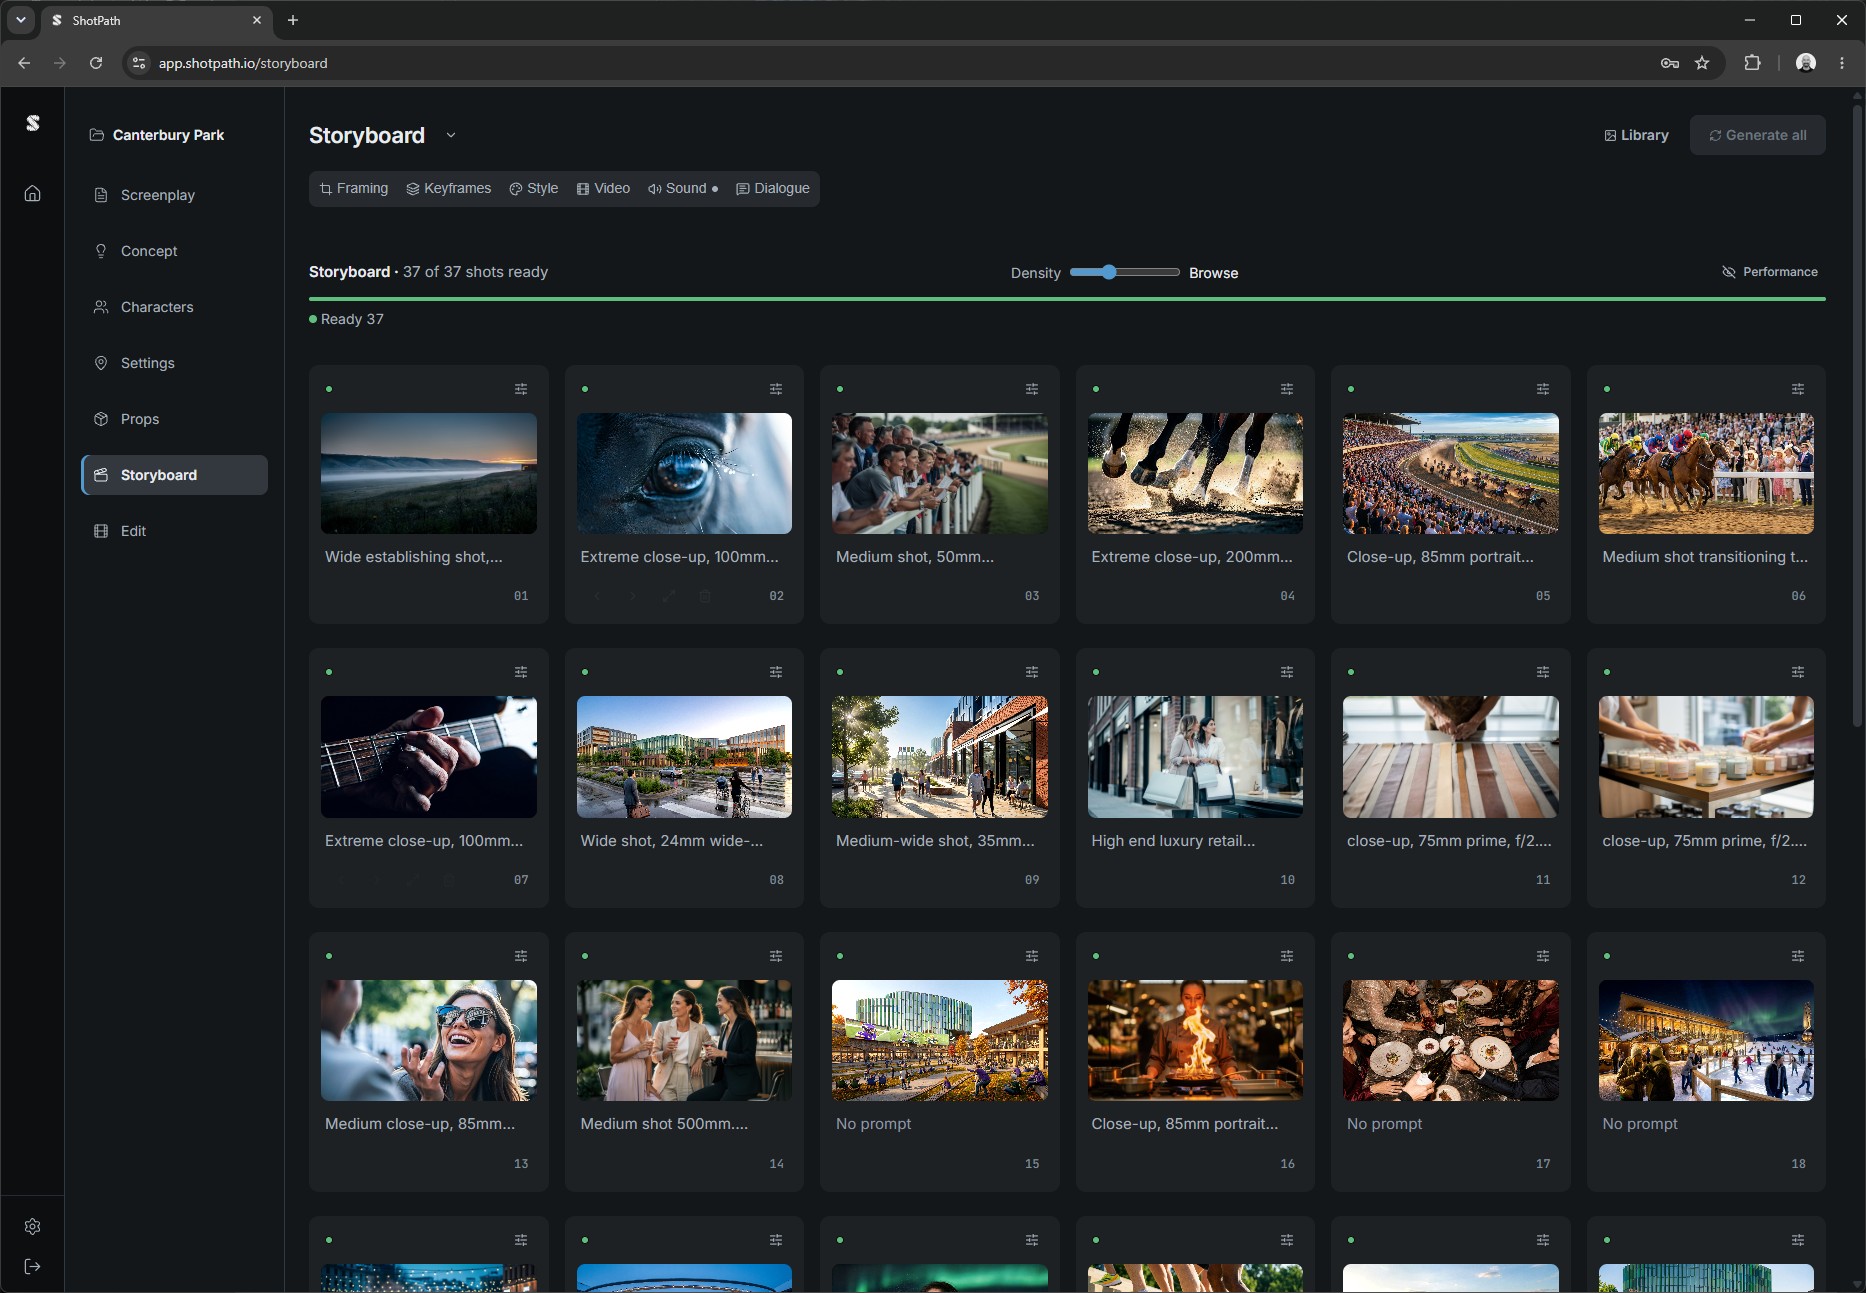Open Screenplay in sidebar
The height and width of the screenshot is (1293, 1866).
[x=174, y=195]
